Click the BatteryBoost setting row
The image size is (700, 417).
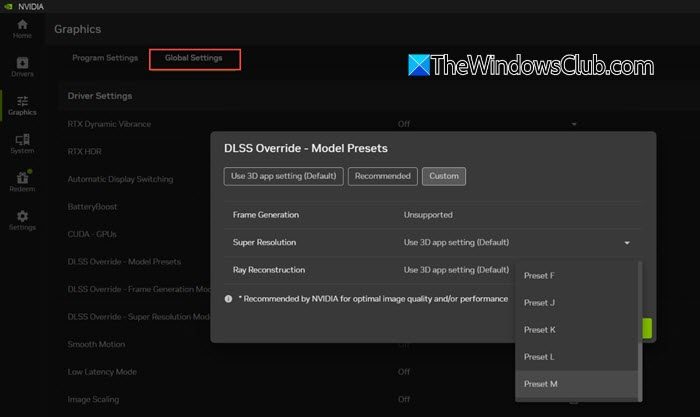pyautogui.click(x=92, y=207)
